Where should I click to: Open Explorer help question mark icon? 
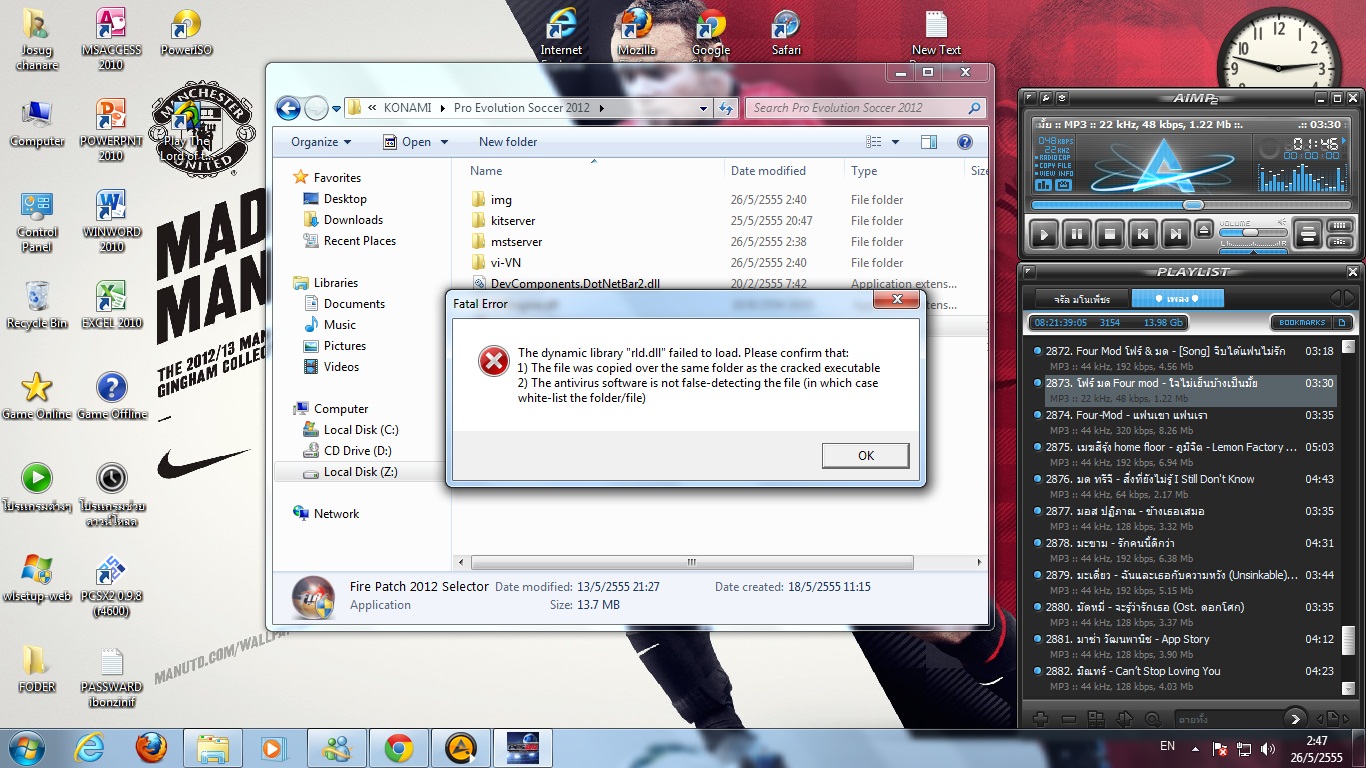[965, 142]
